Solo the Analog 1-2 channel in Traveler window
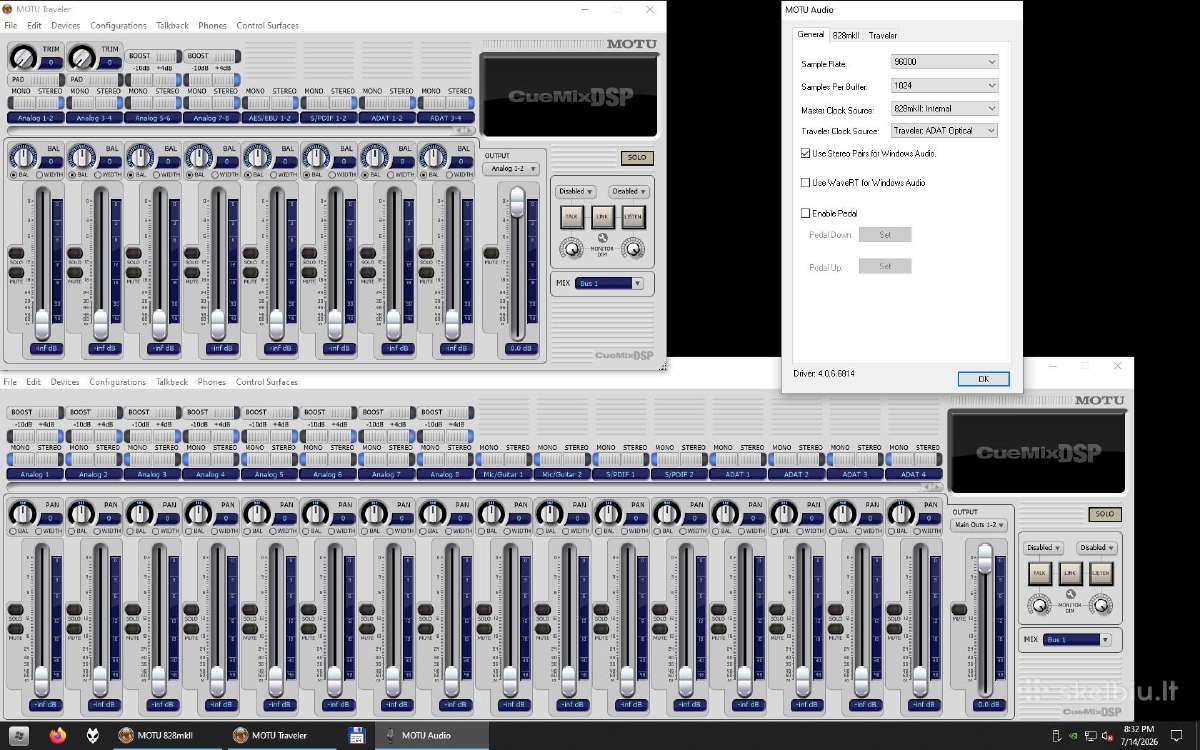 16,253
